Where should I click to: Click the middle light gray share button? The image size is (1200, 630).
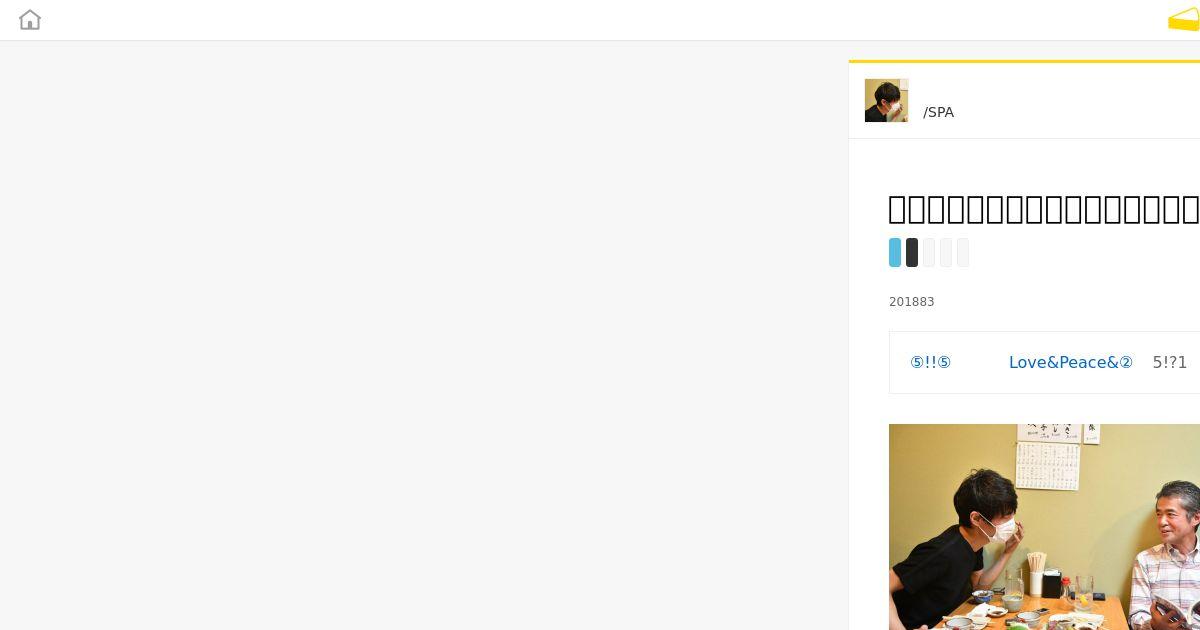[x=946, y=252]
